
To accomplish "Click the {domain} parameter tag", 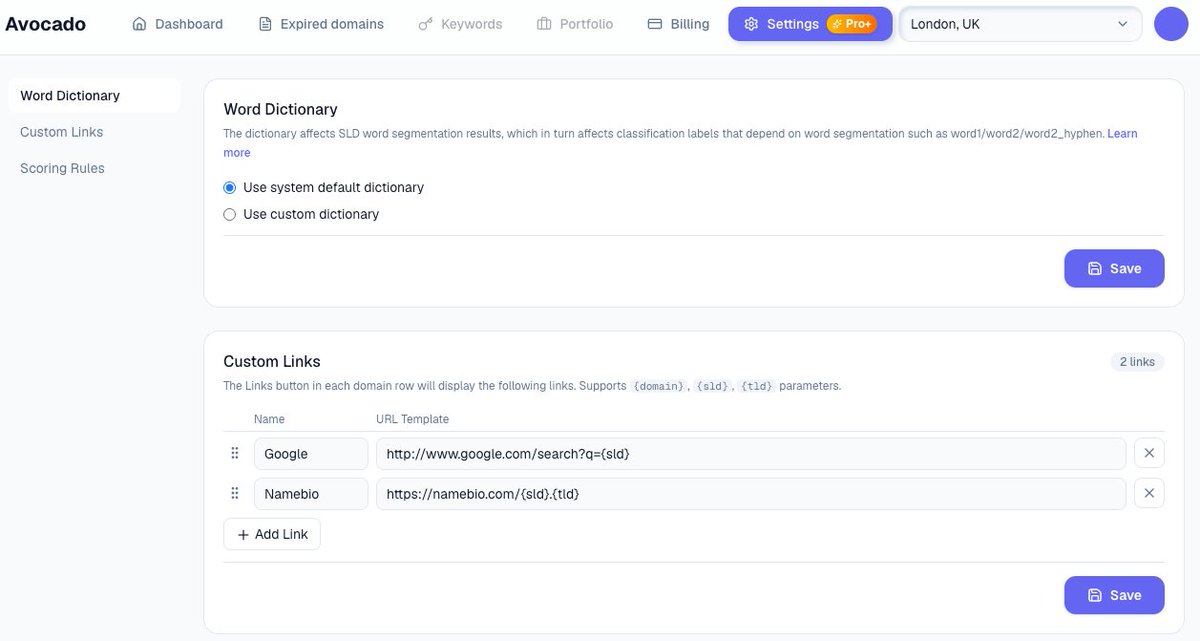I will coord(658,386).
